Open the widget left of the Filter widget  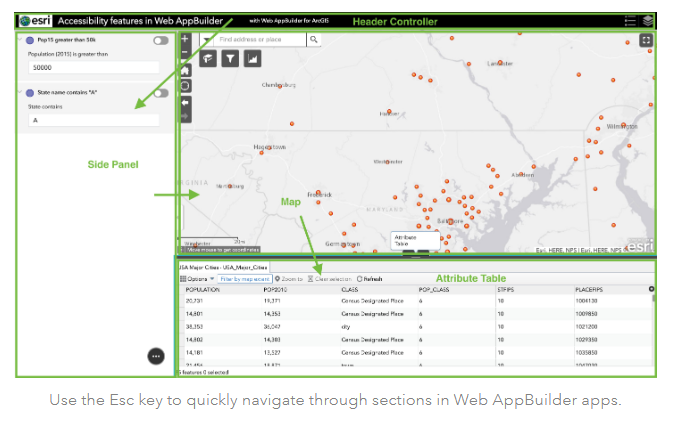pos(208,59)
